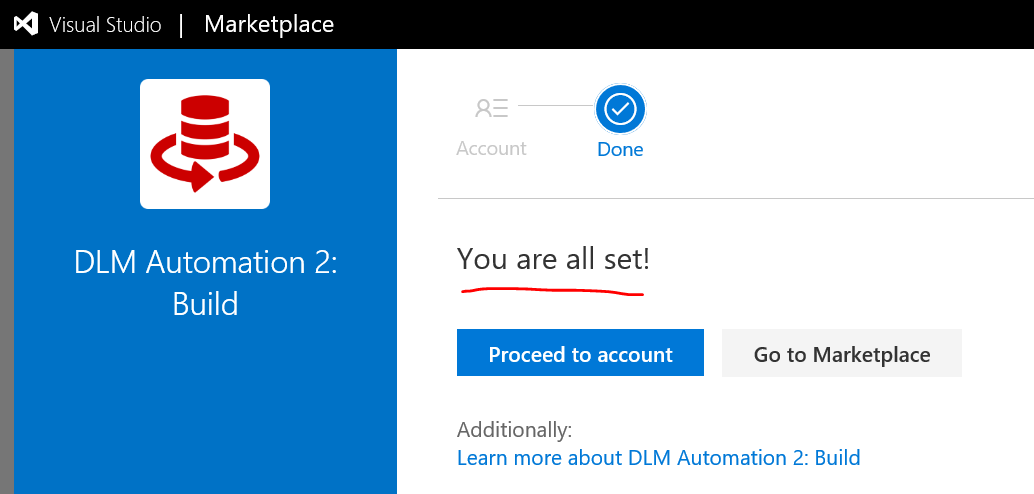Open the Marketplace header link
Screen dimensions: 1034x494
(269, 24)
